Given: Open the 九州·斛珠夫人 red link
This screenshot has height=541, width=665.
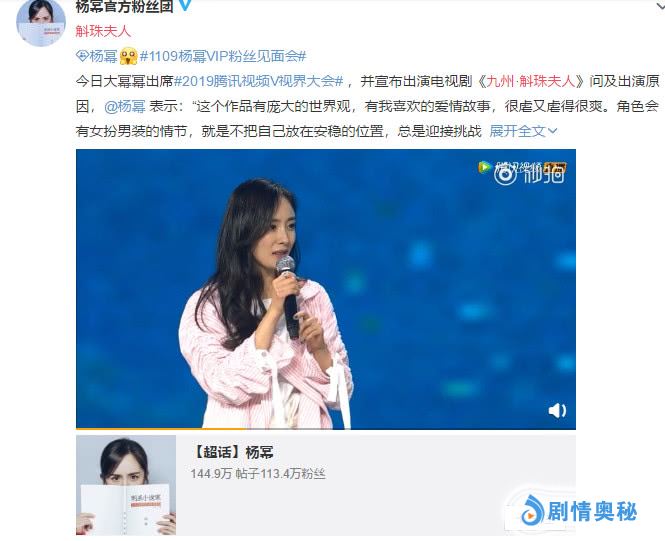Looking at the screenshot, I should point(531,81).
